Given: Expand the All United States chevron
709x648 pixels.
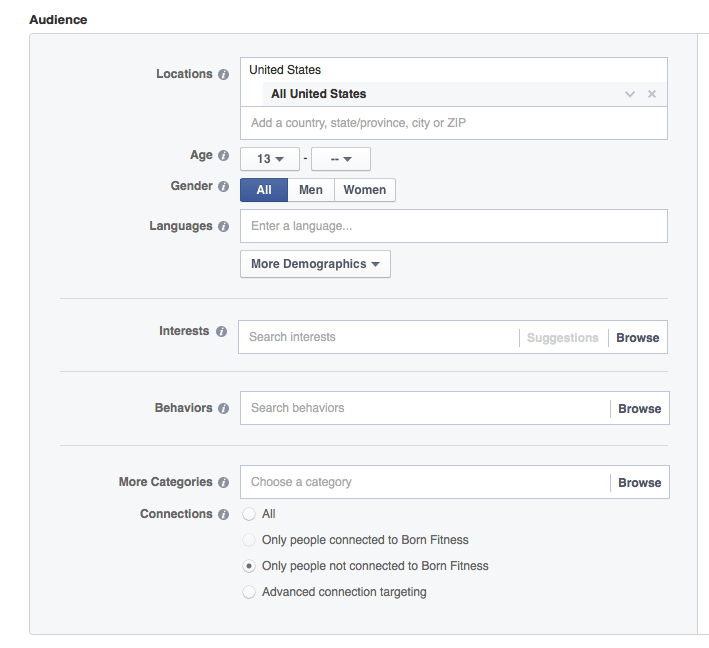Looking at the screenshot, I should click(629, 94).
